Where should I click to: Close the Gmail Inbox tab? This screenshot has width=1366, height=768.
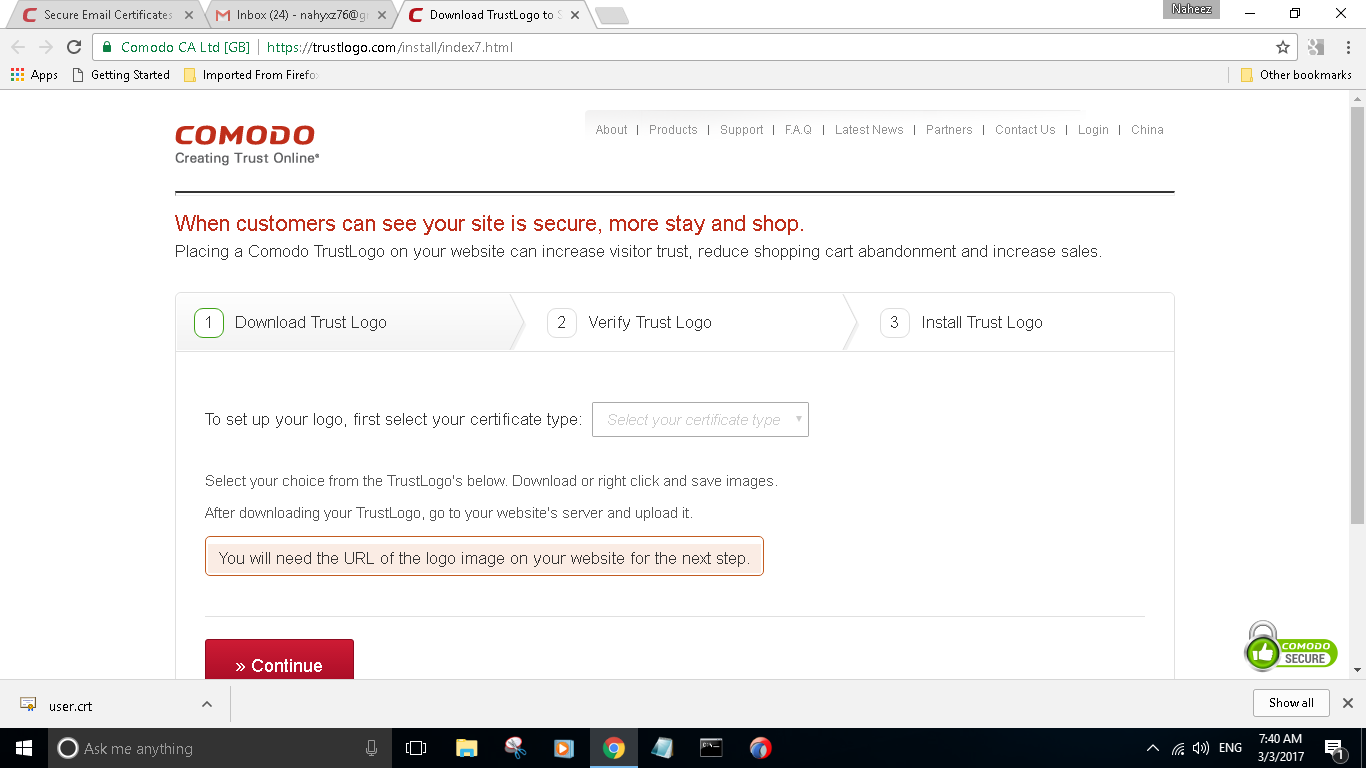point(381,15)
